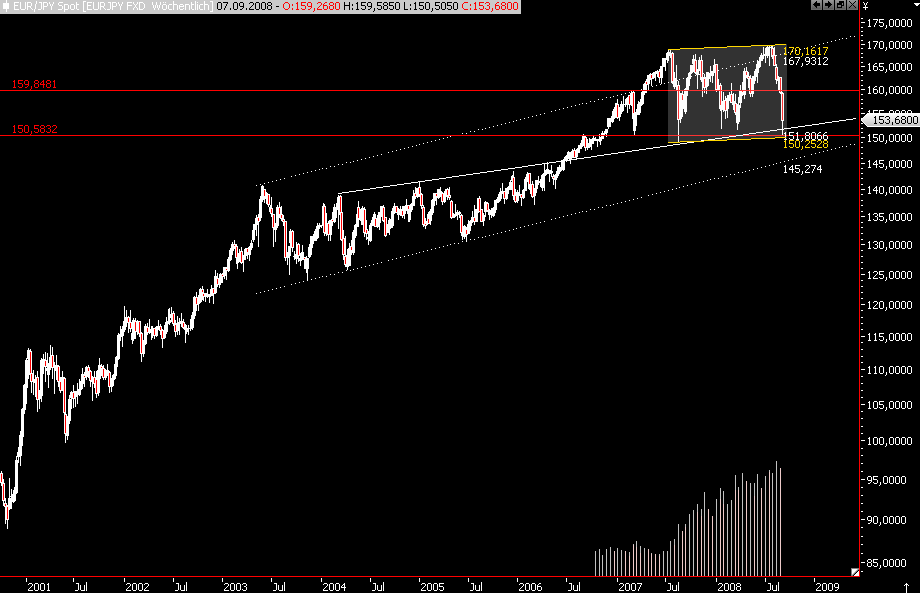Click the 100,0000 price axis label
Image resolution: width=920 pixels, height=593 pixels.
[x=889, y=441]
